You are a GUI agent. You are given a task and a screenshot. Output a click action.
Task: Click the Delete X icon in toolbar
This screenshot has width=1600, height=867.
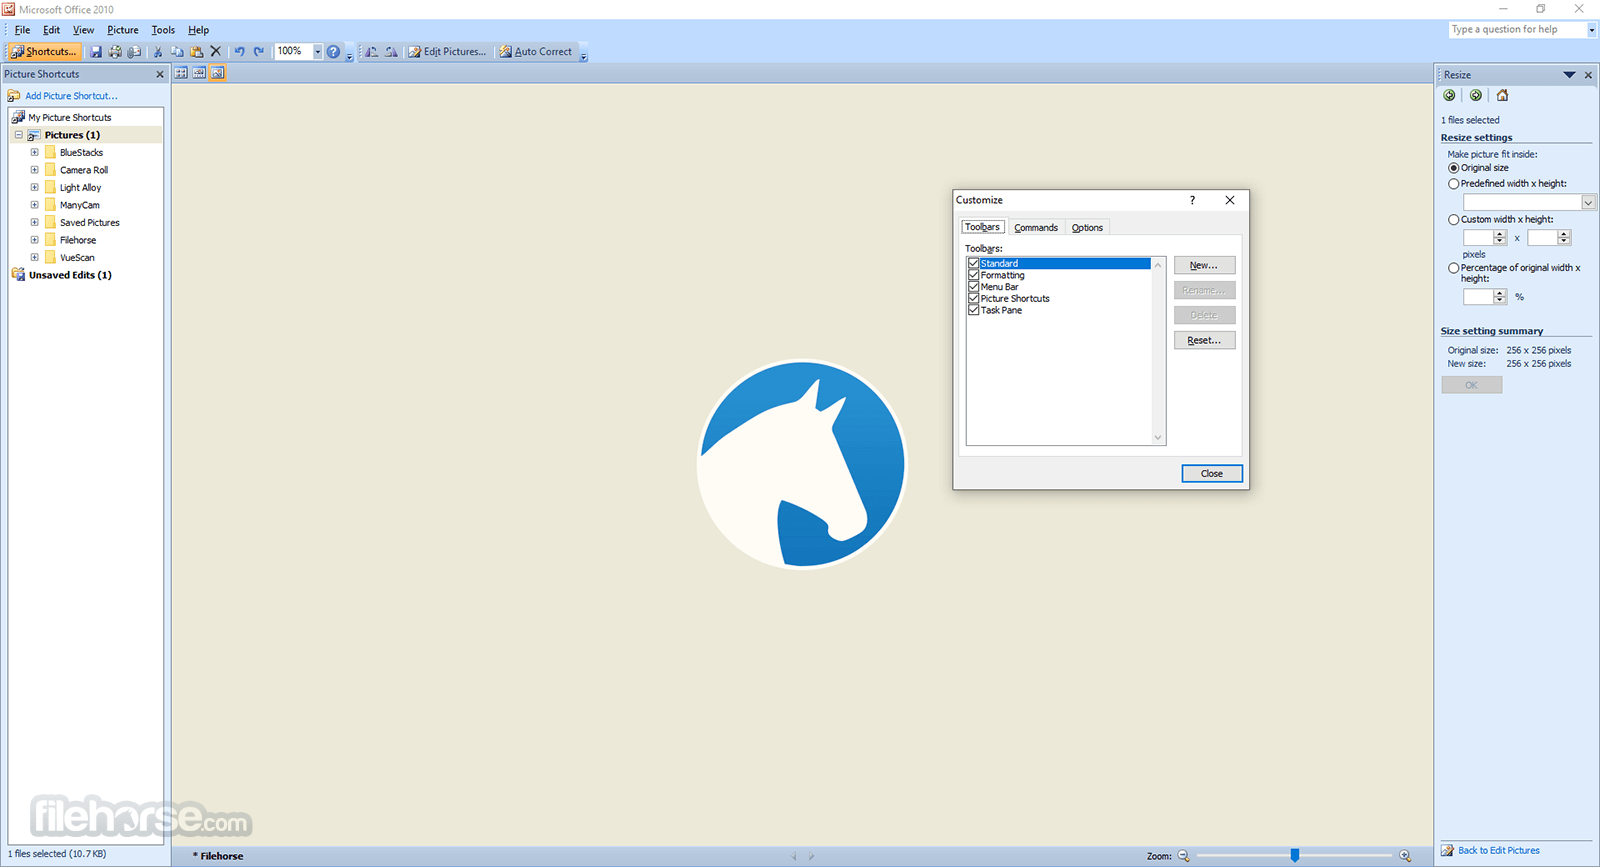pyautogui.click(x=215, y=51)
